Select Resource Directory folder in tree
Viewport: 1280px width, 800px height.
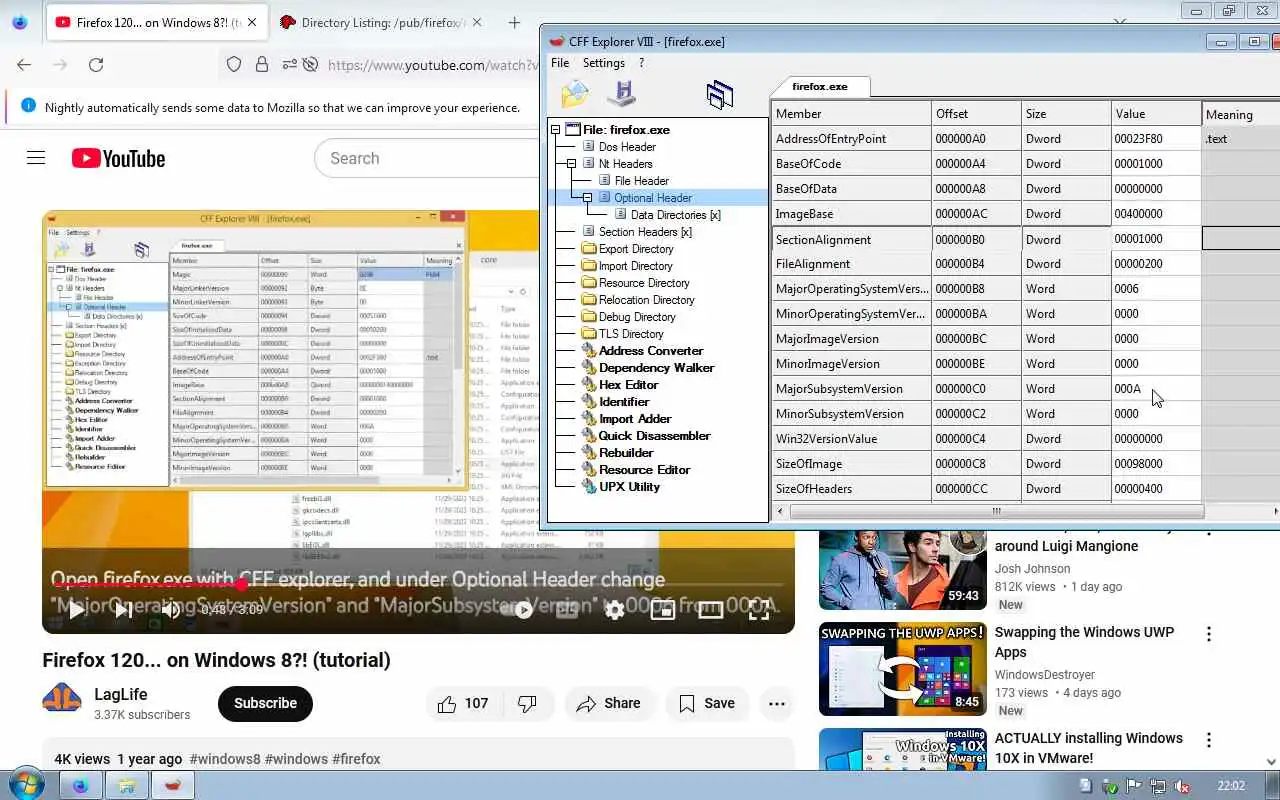coord(644,283)
